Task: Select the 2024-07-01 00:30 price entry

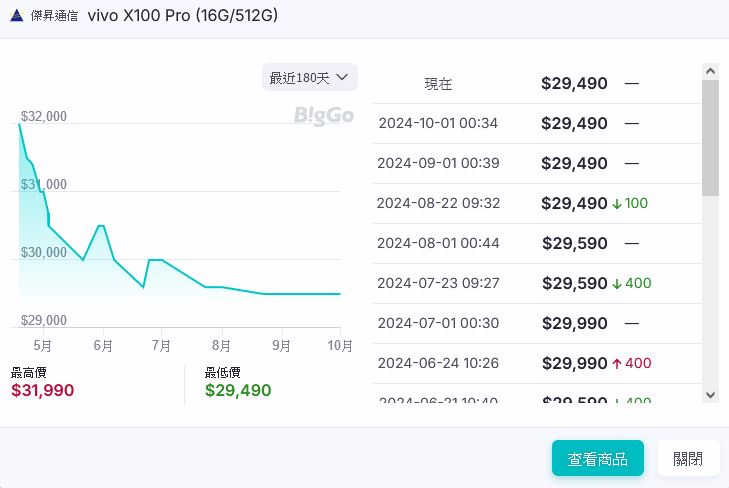Action: click(x=536, y=324)
